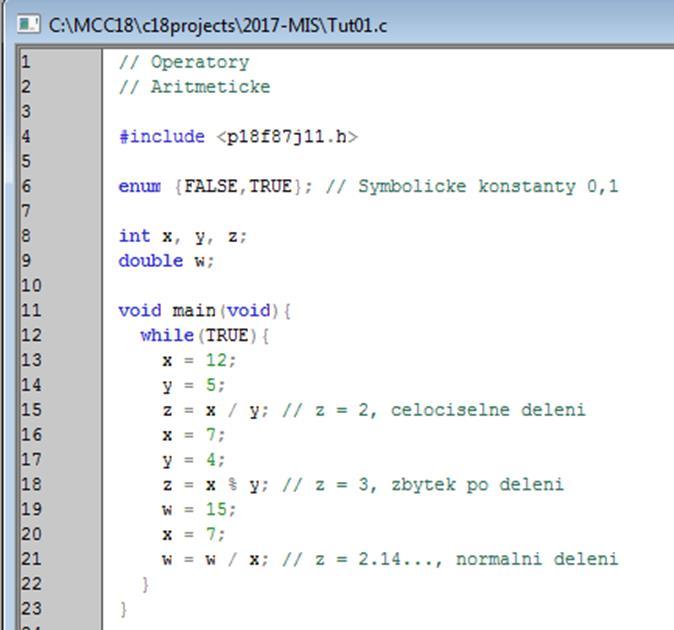Click the 'y = 5;' assignment
Screen dimensions: 674x630
[194, 385]
